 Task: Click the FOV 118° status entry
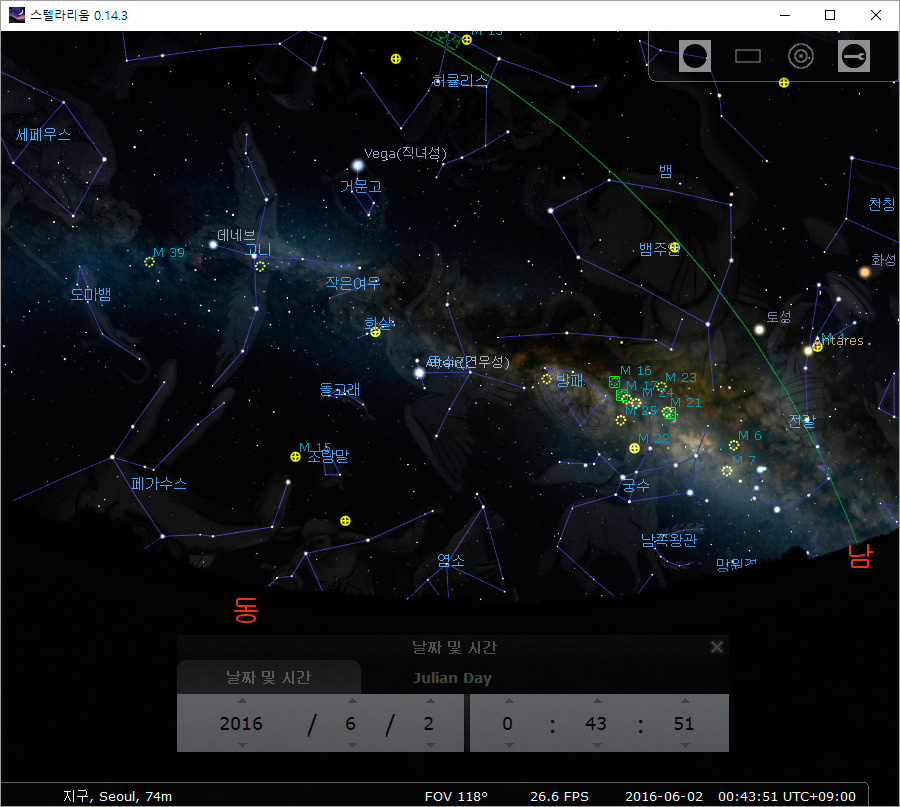pyautogui.click(x=456, y=796)
